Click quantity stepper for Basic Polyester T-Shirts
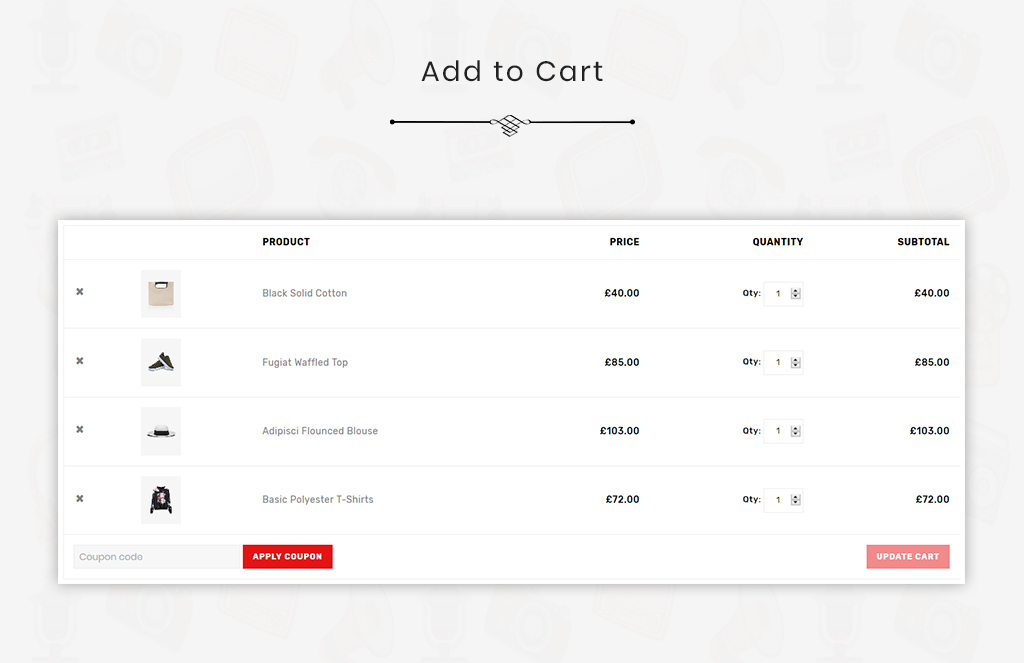This screenshot has height=663, width=1024. pos(795,499)
